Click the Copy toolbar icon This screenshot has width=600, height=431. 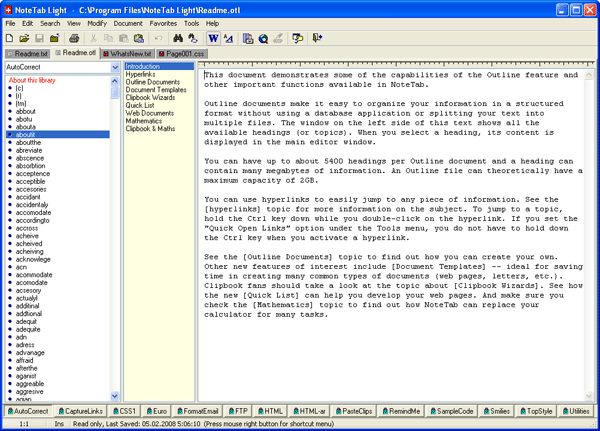point(109,38)
